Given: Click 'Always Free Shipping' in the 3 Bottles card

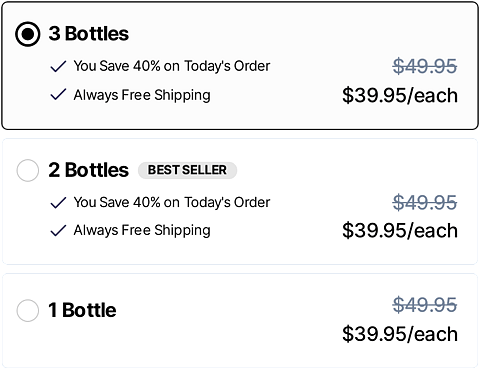Looking at the screenshot, I should tap(142, 95).
